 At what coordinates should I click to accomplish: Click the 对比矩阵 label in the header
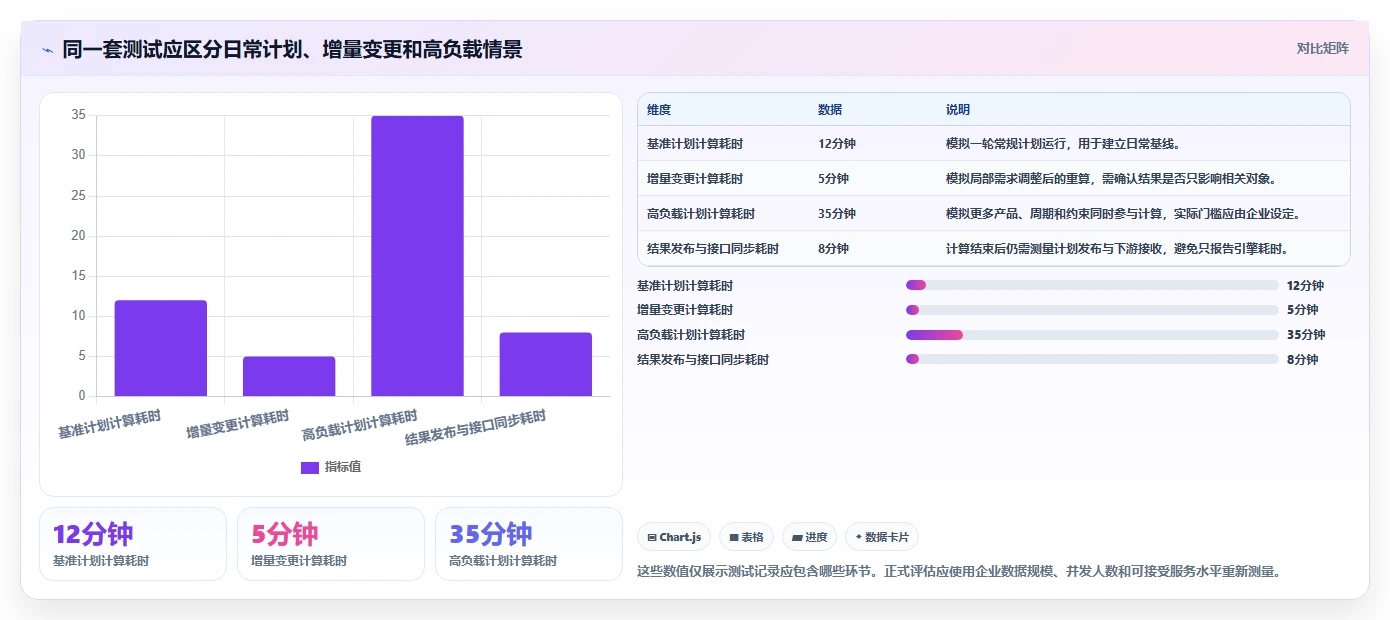[1322, 48]
